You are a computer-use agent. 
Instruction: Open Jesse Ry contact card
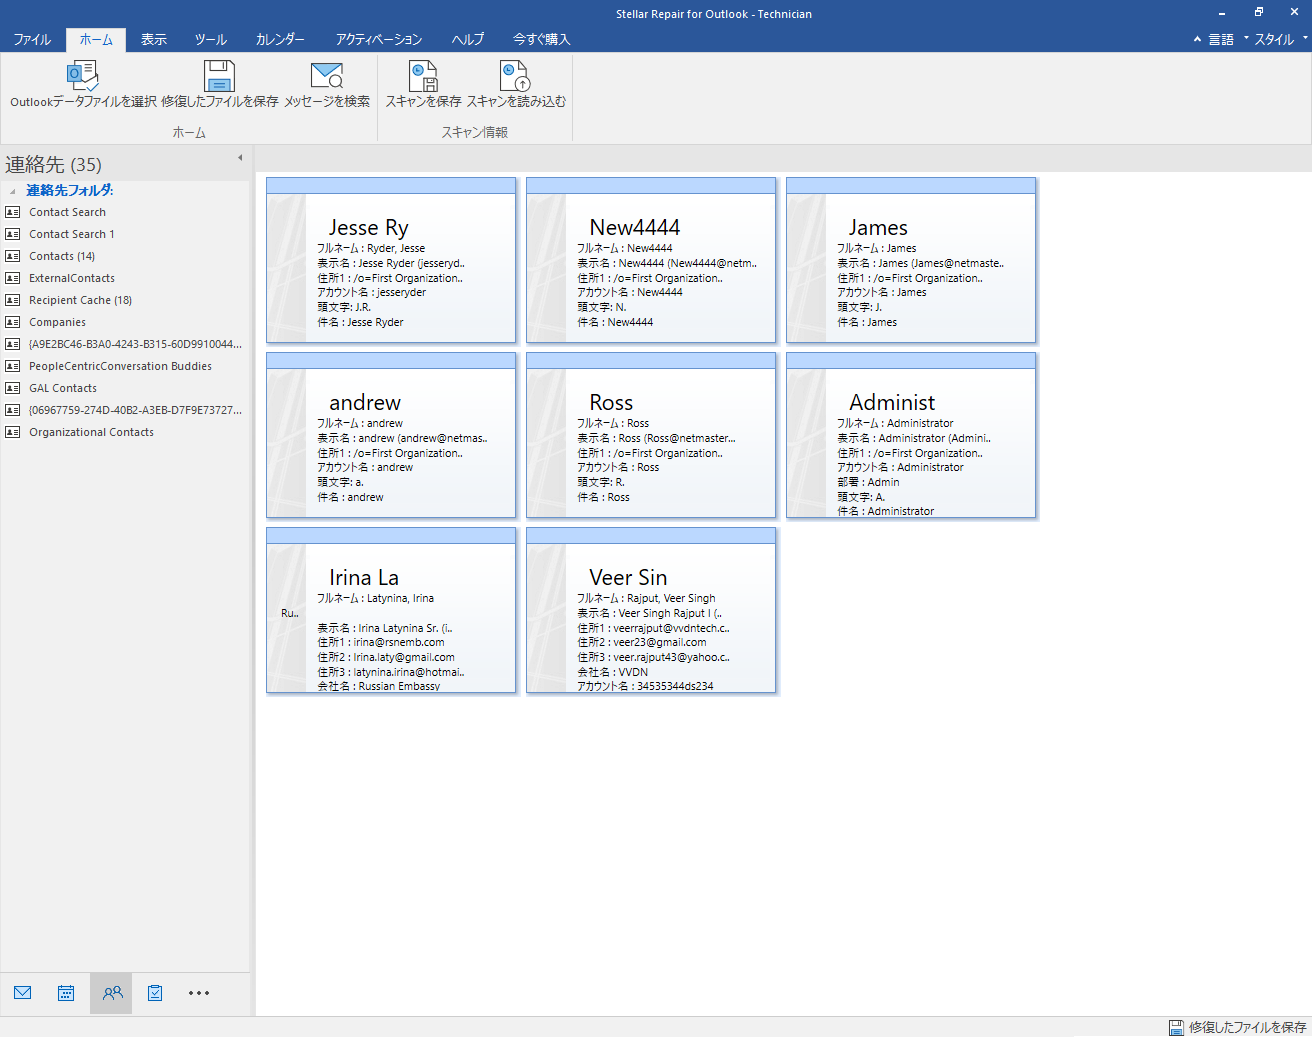point(391,260)
